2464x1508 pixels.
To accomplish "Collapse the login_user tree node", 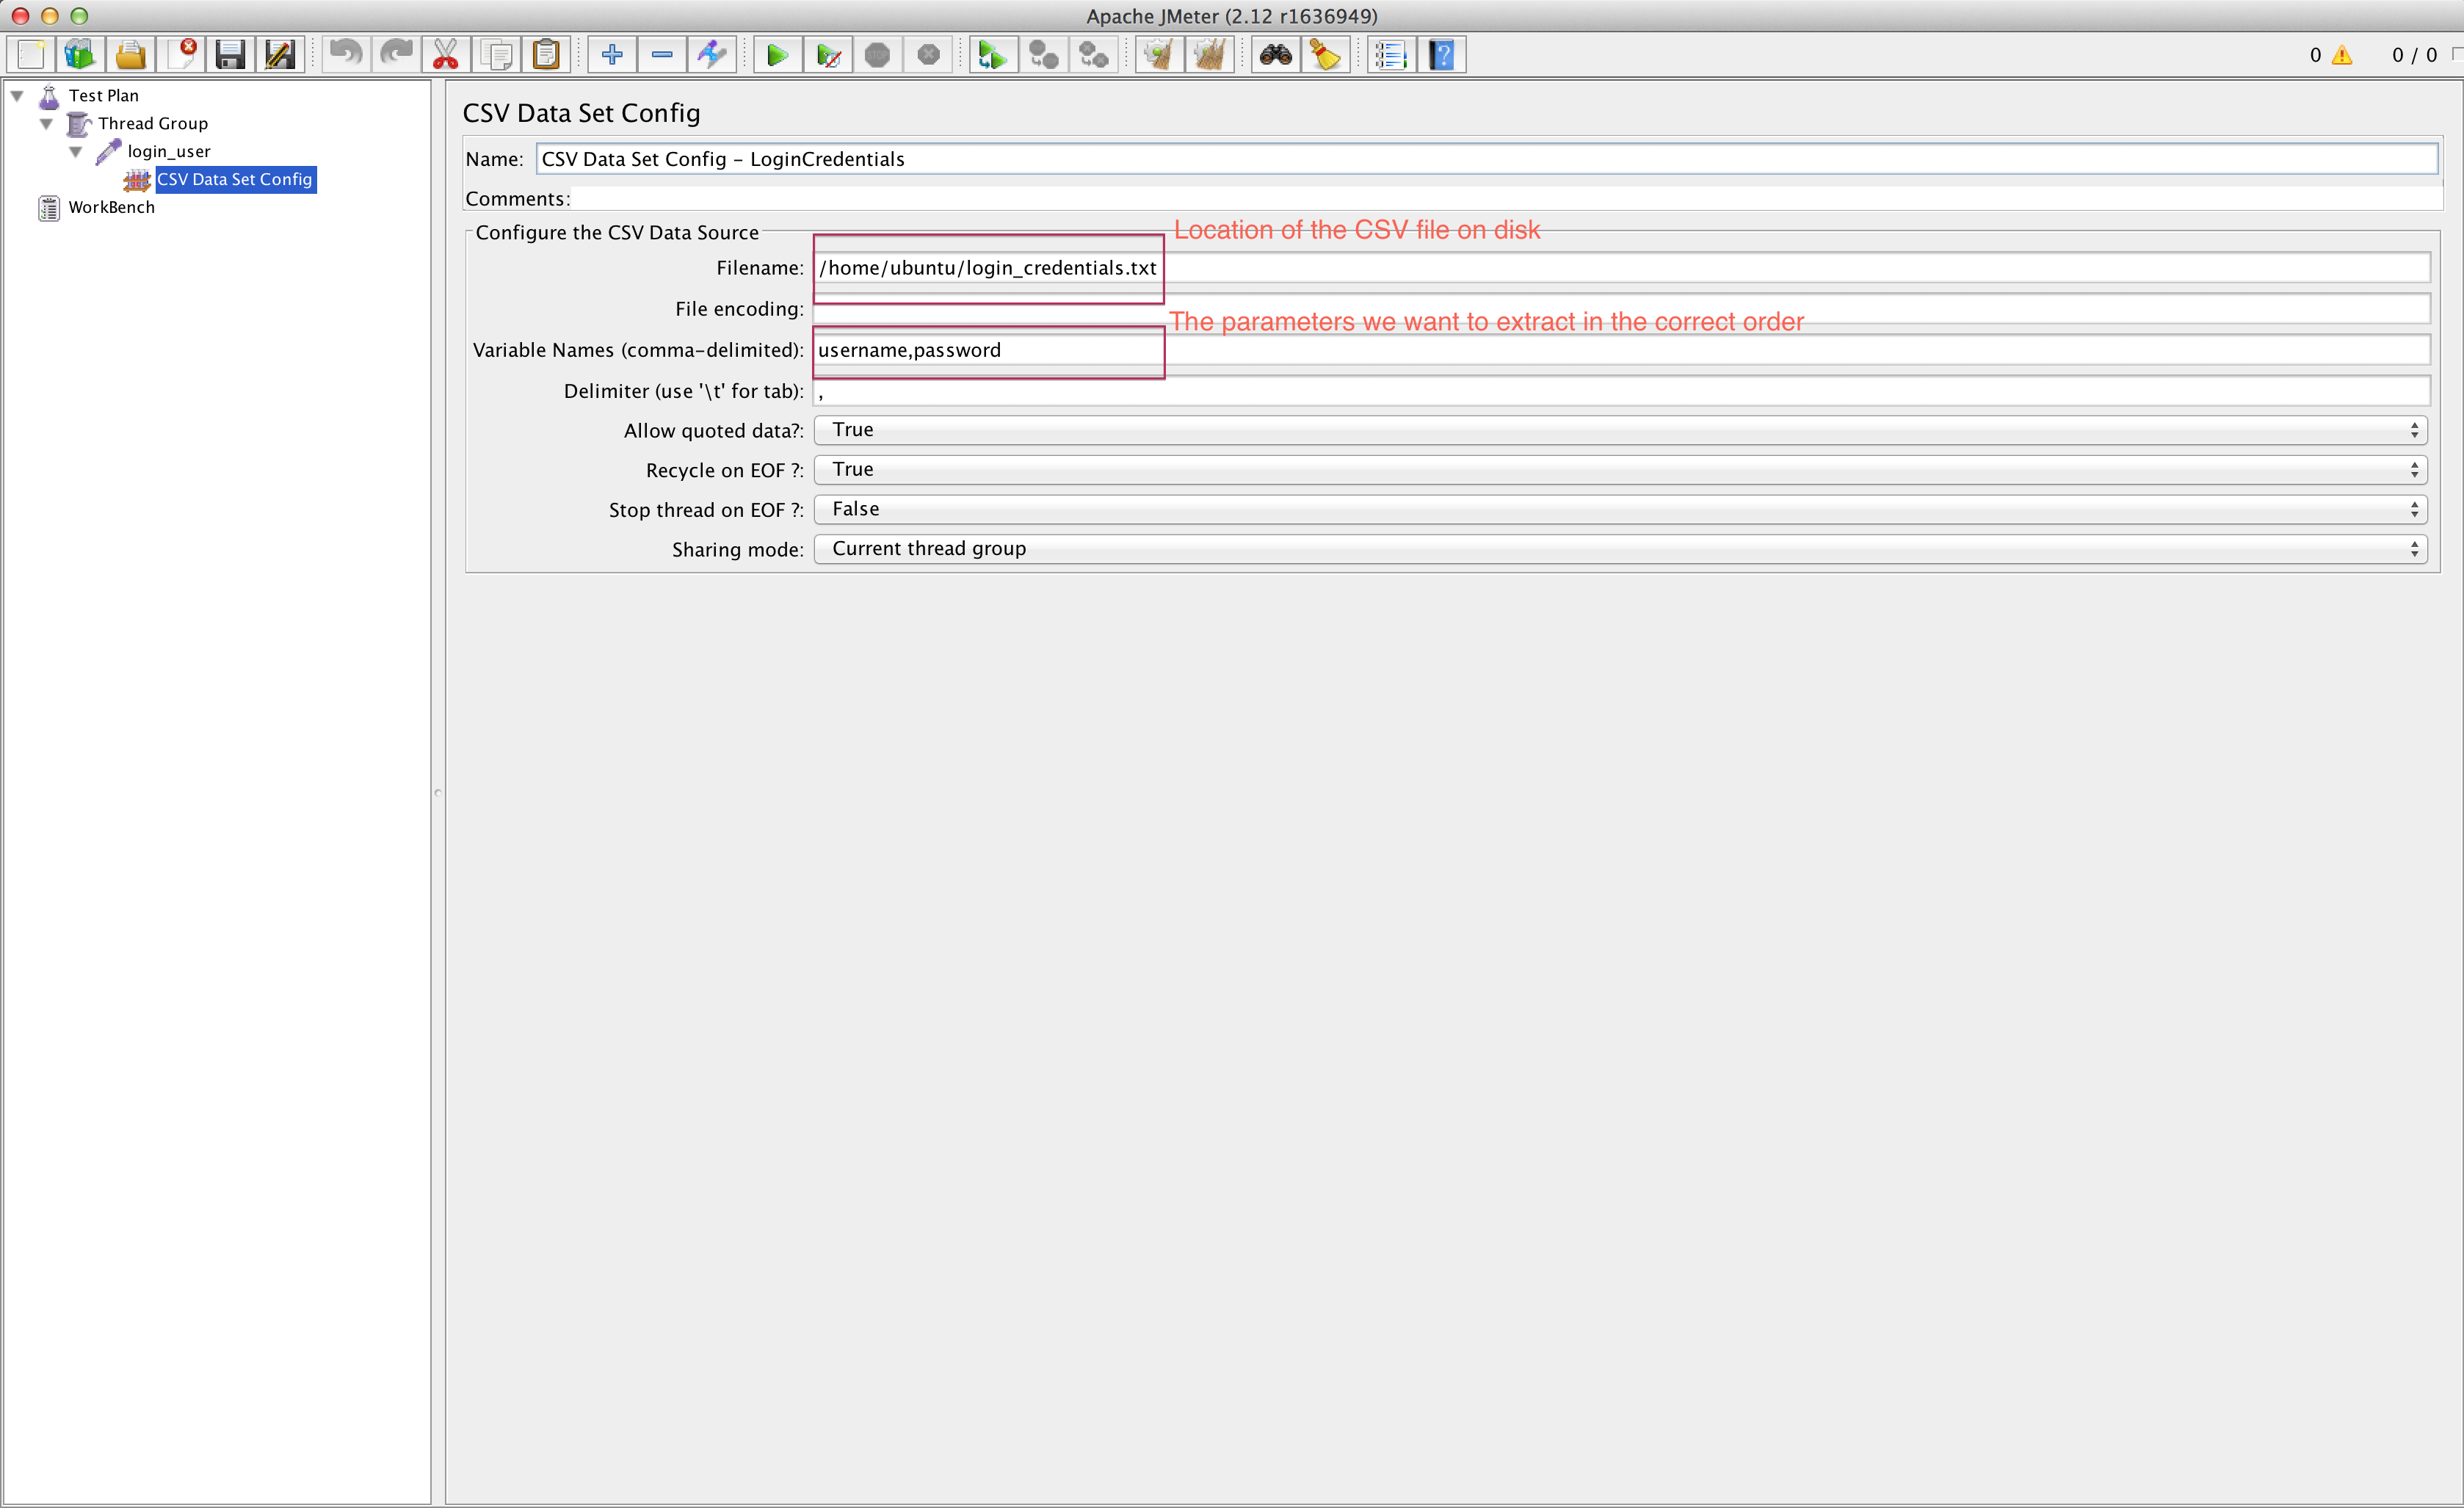I will pyautogui.click(x=76, y=152).
